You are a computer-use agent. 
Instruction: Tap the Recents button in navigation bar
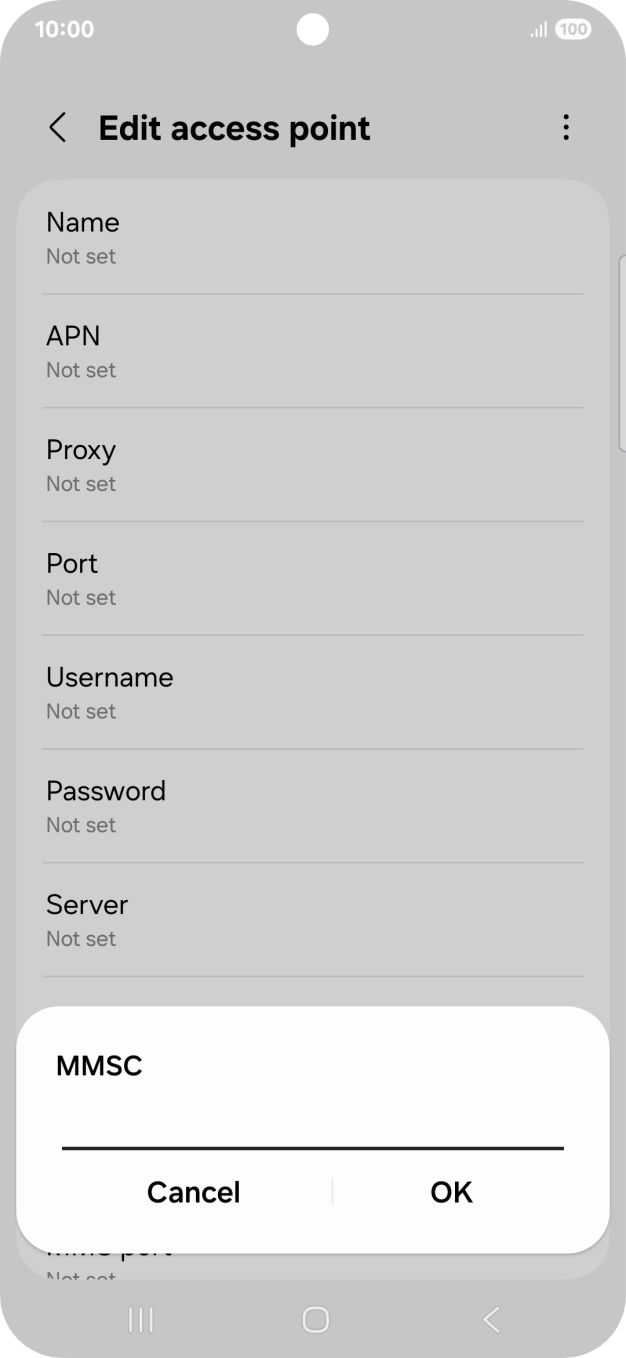point(140,1319)
